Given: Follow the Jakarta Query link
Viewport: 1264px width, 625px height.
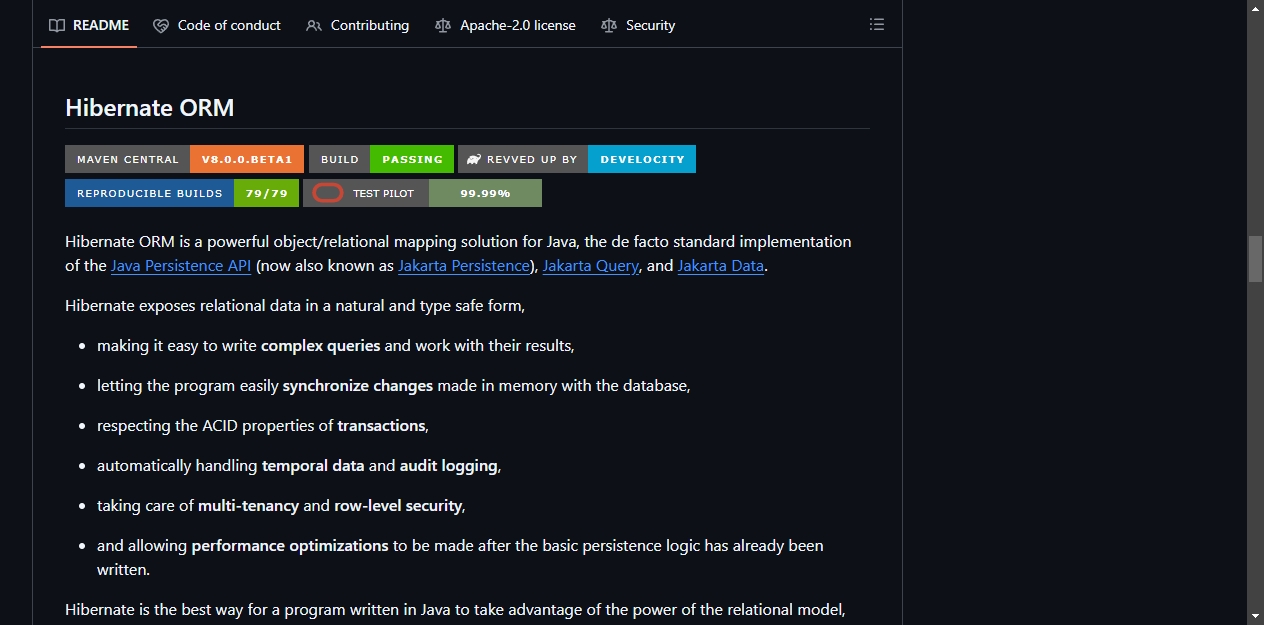Looking at the screenshot, I should coord(590,266).
